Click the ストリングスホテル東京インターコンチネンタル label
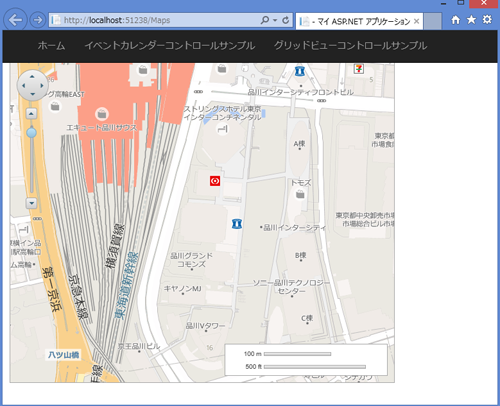This screenshot has width=500, height=406. [x=222, y=113]
